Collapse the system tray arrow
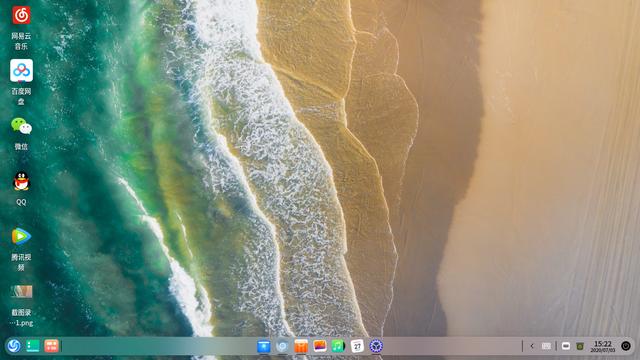 (532, 346)
